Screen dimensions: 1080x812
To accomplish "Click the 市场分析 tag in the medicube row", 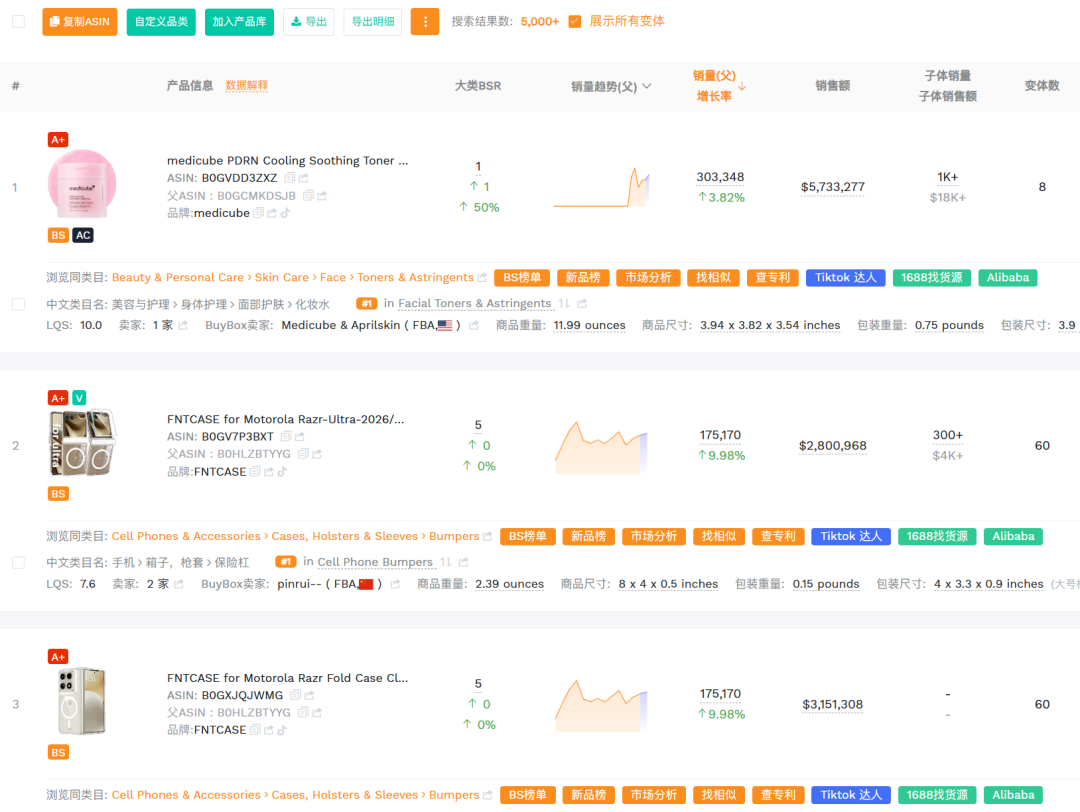I will point(648,278).
